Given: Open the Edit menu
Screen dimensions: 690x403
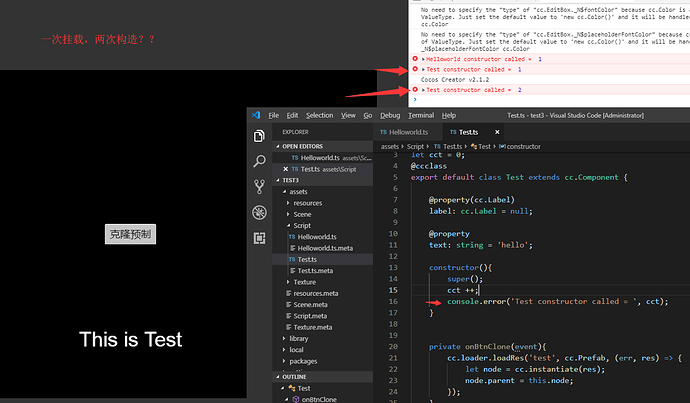Looking at the screenshot, I should 292,115.
